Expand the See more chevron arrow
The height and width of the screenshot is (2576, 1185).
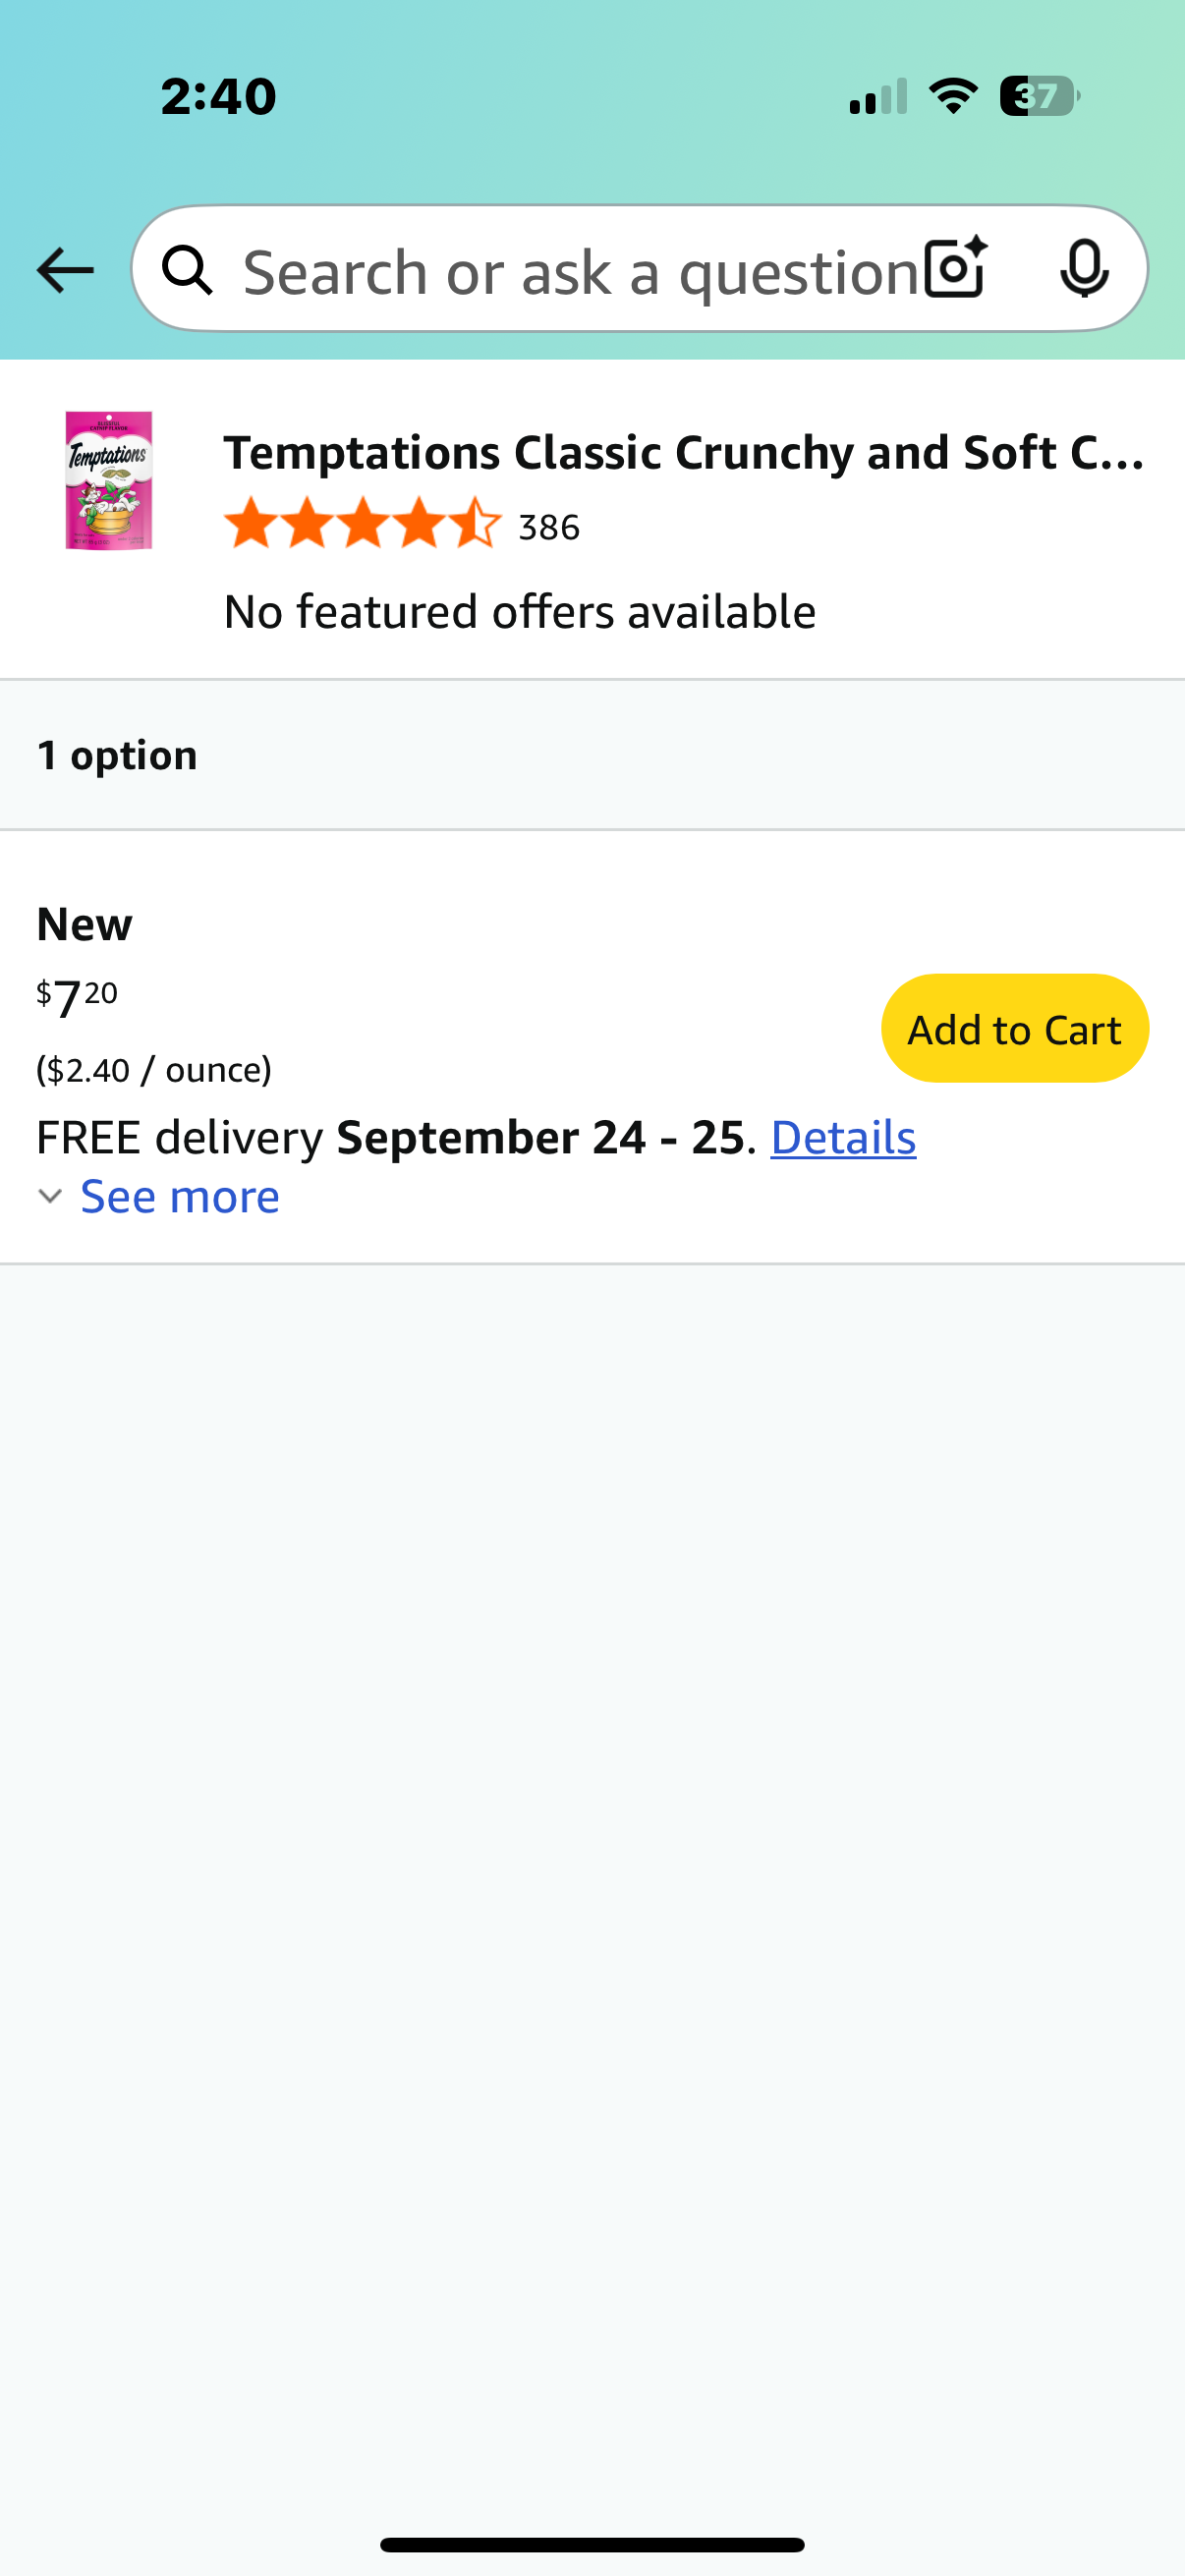[50, 1196]
